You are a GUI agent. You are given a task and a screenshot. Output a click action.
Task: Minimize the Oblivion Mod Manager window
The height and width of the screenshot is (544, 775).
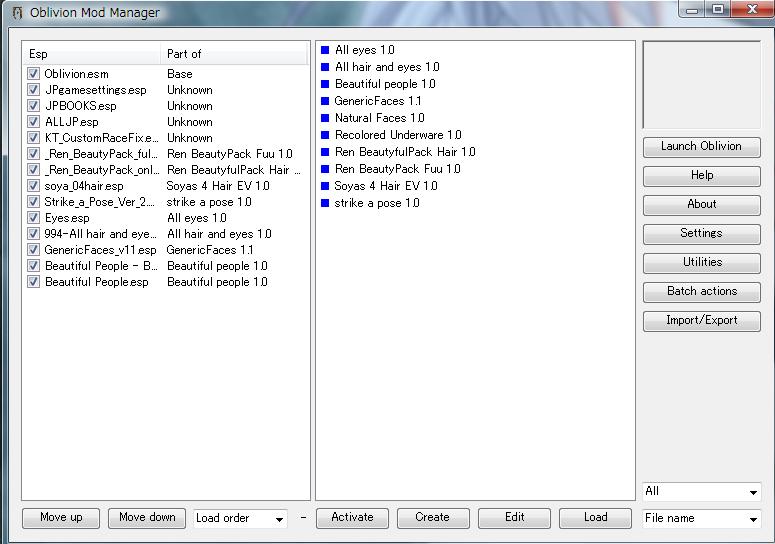click(692, 9)
